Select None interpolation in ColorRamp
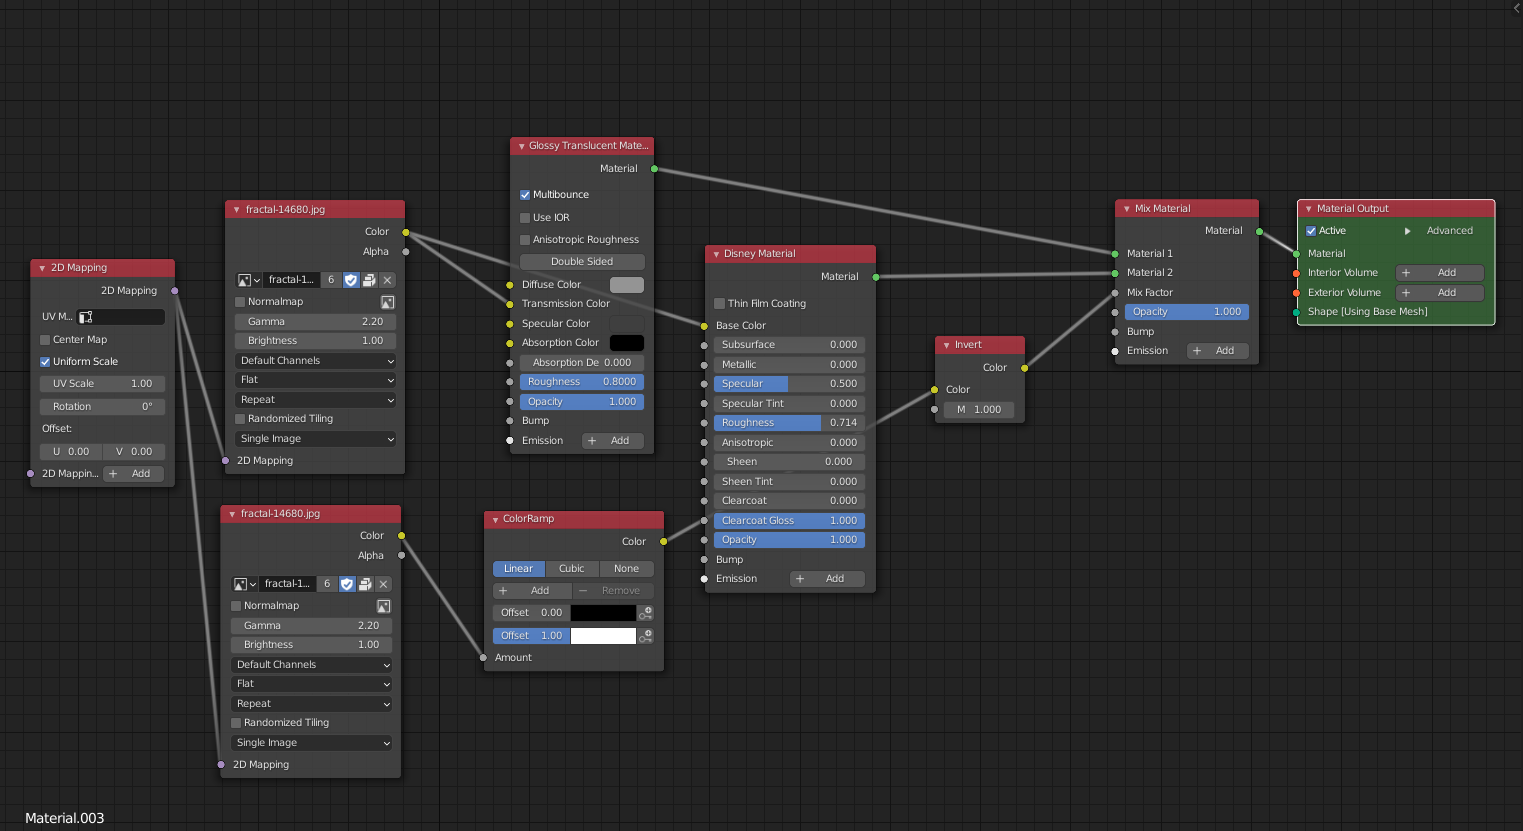This screenshot has width=1523, height=831. click(x=626, y=569)
